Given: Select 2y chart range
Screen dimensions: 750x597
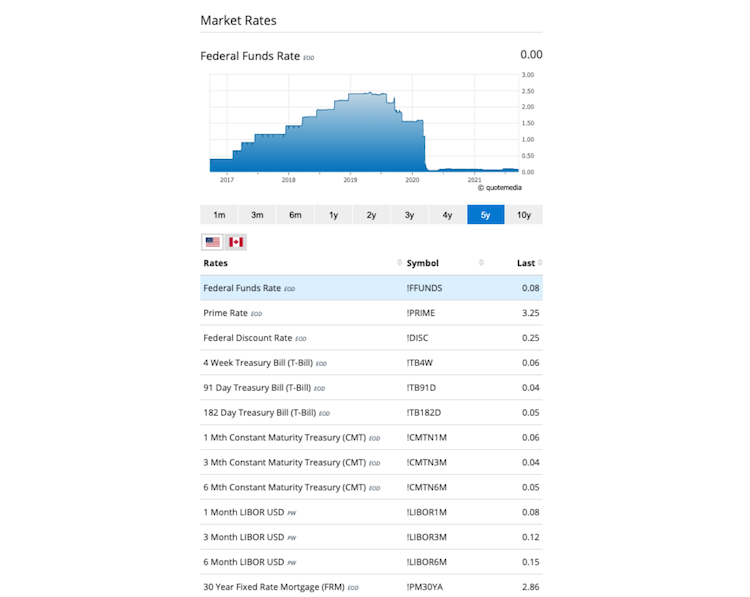Looking at the screenshot, I should (x=371, y=215).
